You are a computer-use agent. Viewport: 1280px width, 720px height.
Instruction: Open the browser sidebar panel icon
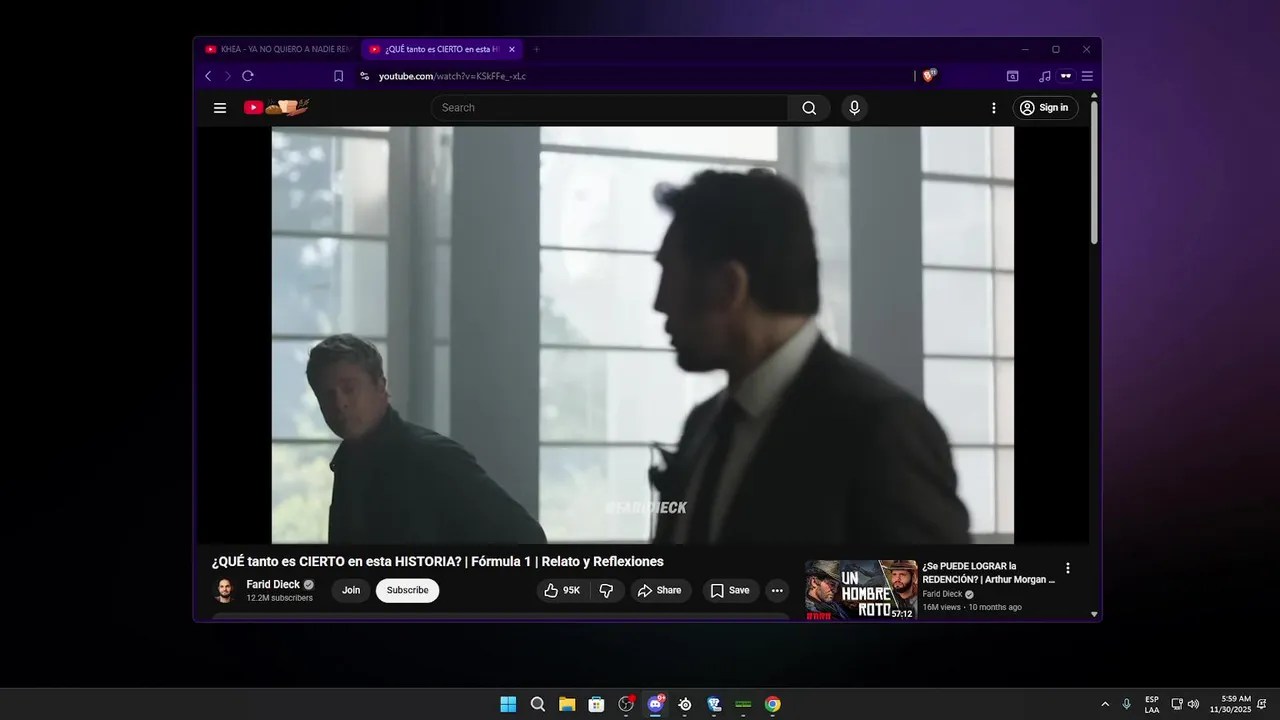click(1012, 76)
